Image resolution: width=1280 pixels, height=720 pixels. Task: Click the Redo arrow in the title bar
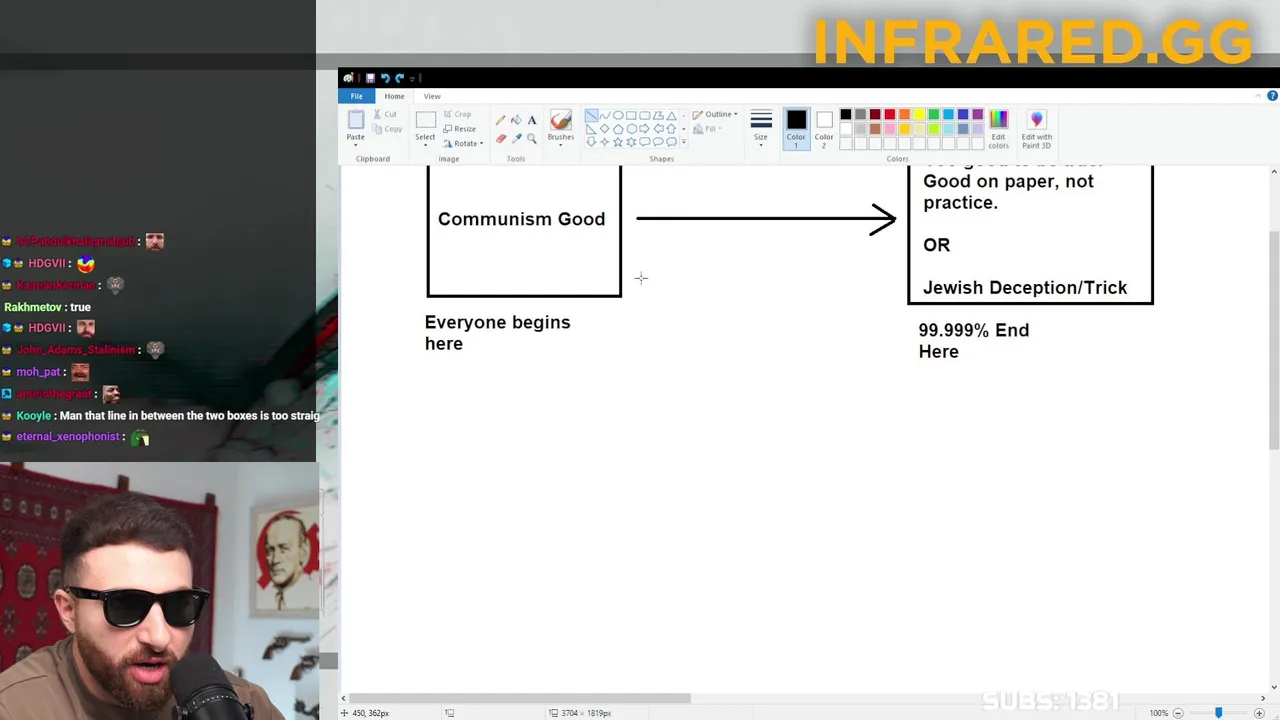399,78
